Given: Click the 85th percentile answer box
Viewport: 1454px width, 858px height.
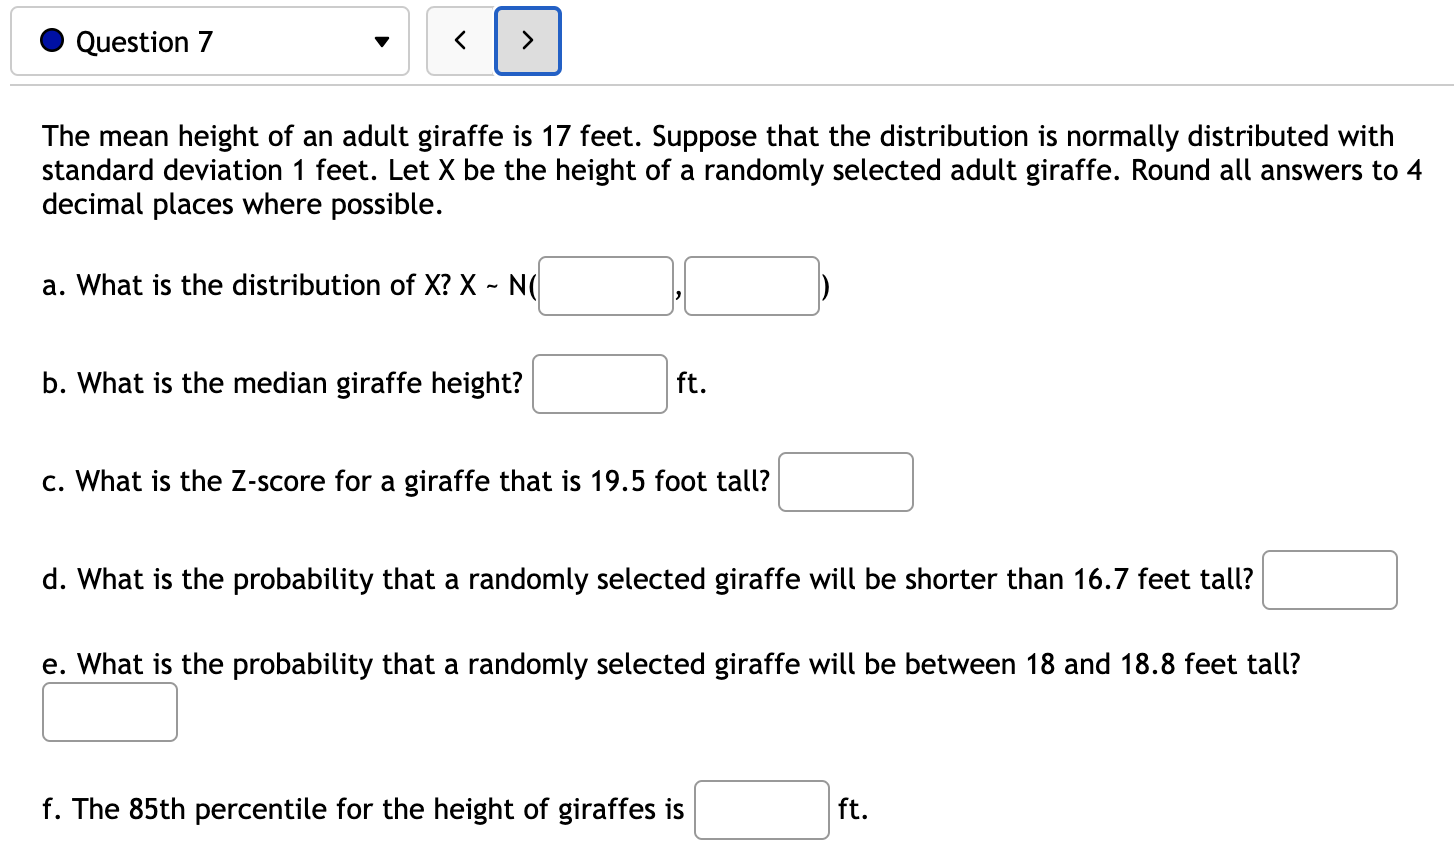Looking at the screenshot, I should [x=761, y=810].
